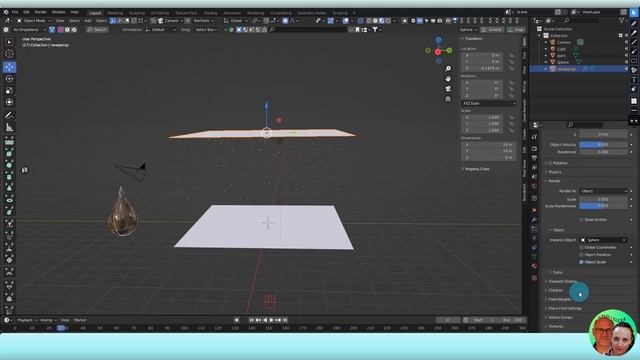Select the Transform tool in the toolbar

[9, 102]
